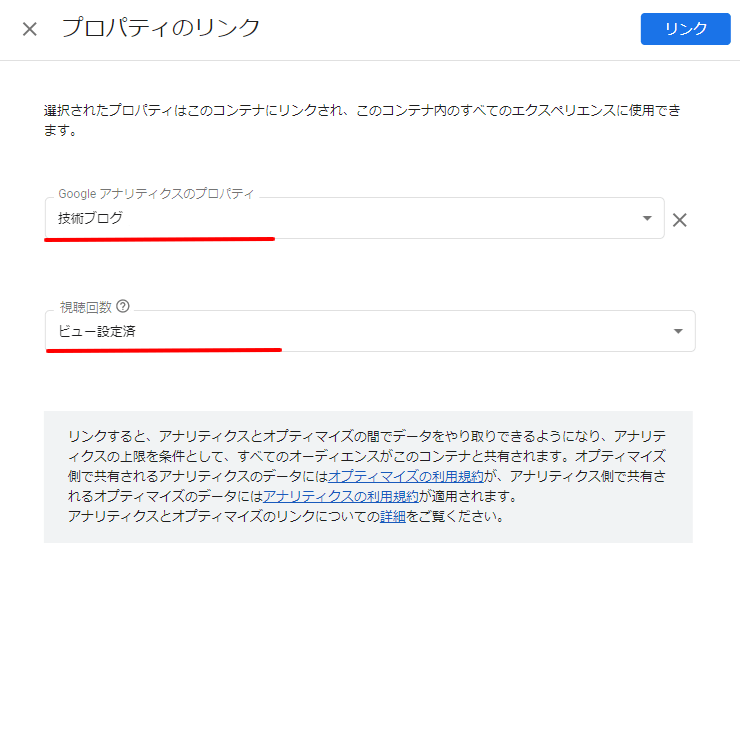
Task: Open help icon next to 視聴回数
Action: point(123,306)
